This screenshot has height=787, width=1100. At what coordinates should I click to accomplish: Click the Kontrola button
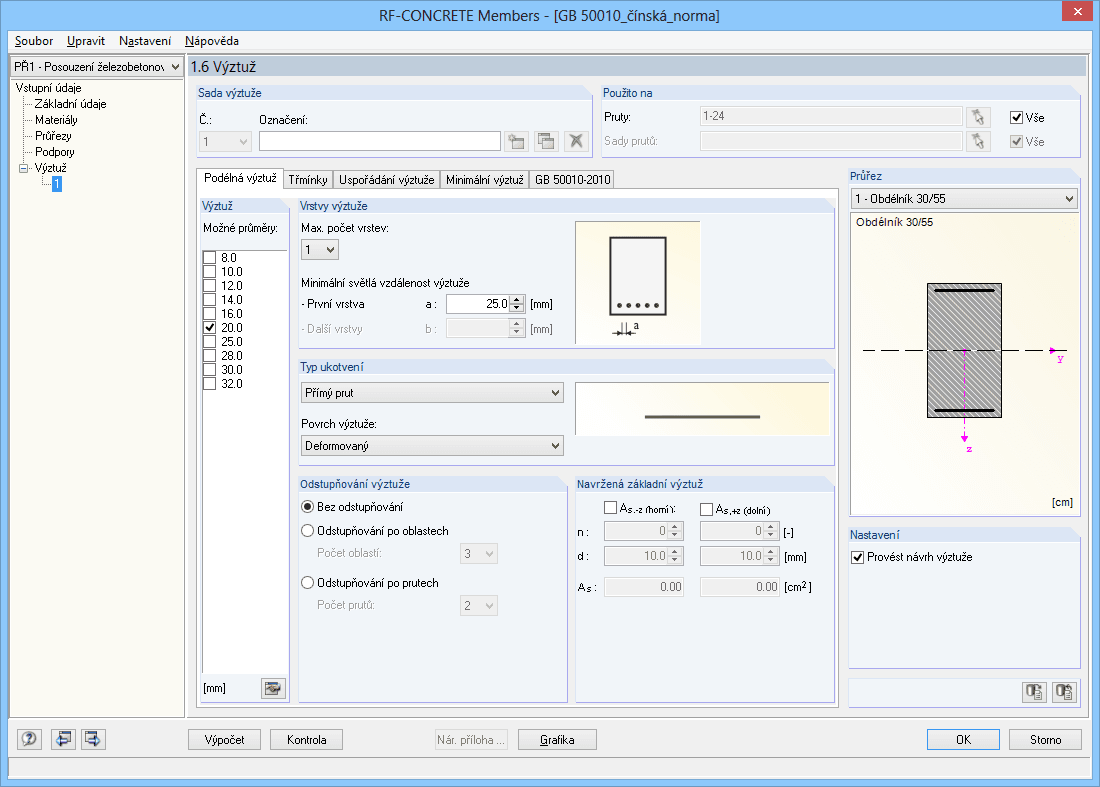click(x=307, y=739)
